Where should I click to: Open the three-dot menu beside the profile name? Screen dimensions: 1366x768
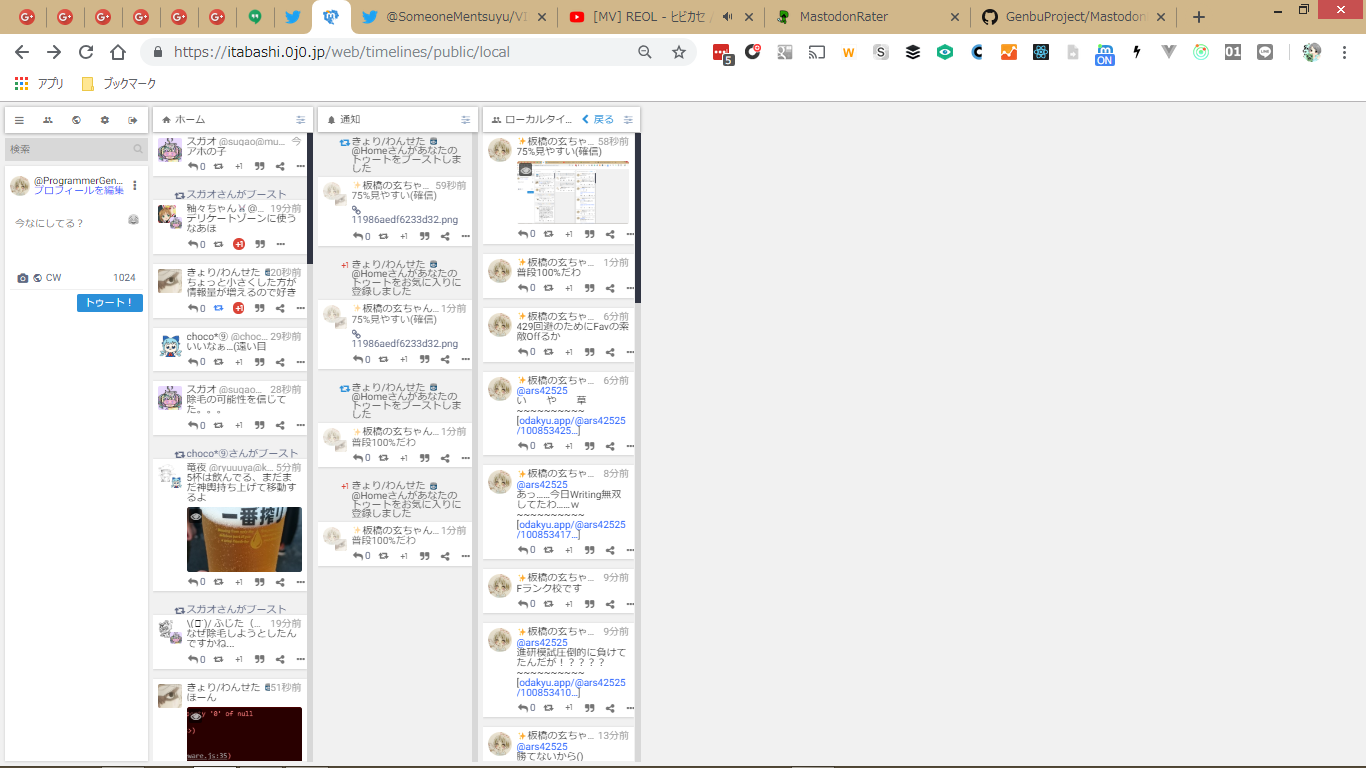click(x=135, y=185)
